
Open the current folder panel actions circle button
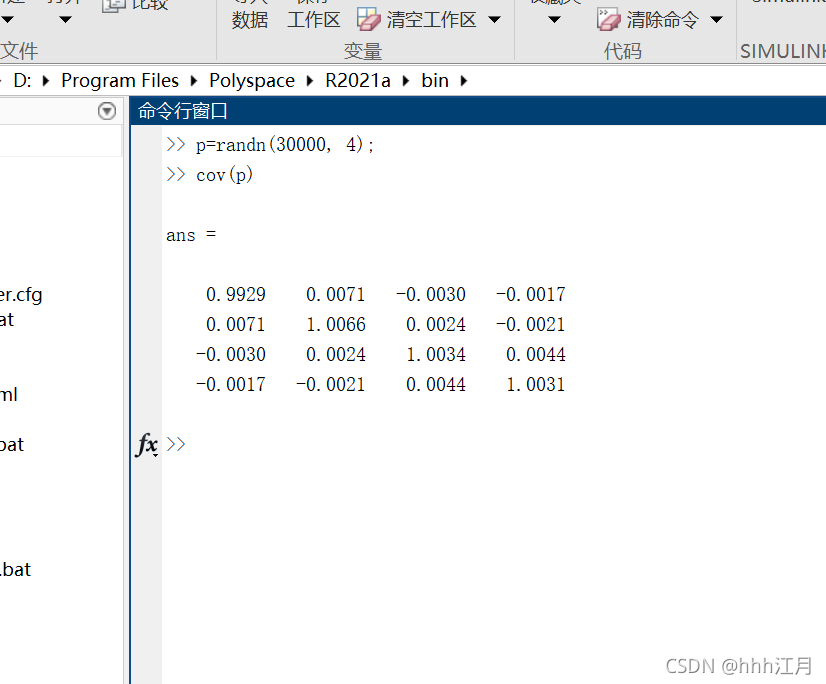click(107, 111)
